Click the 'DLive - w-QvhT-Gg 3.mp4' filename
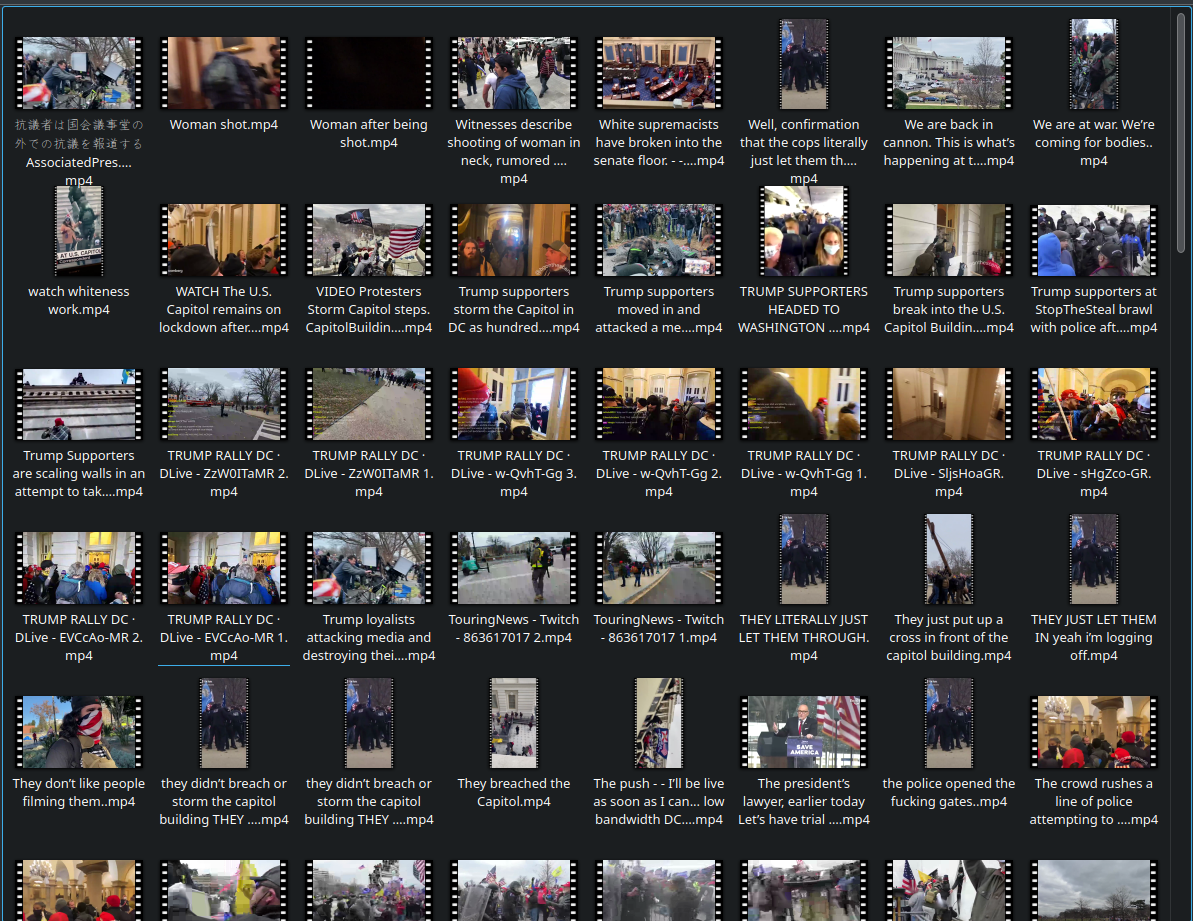Screen dimensions: 1193x921 (x=514, y=474)
